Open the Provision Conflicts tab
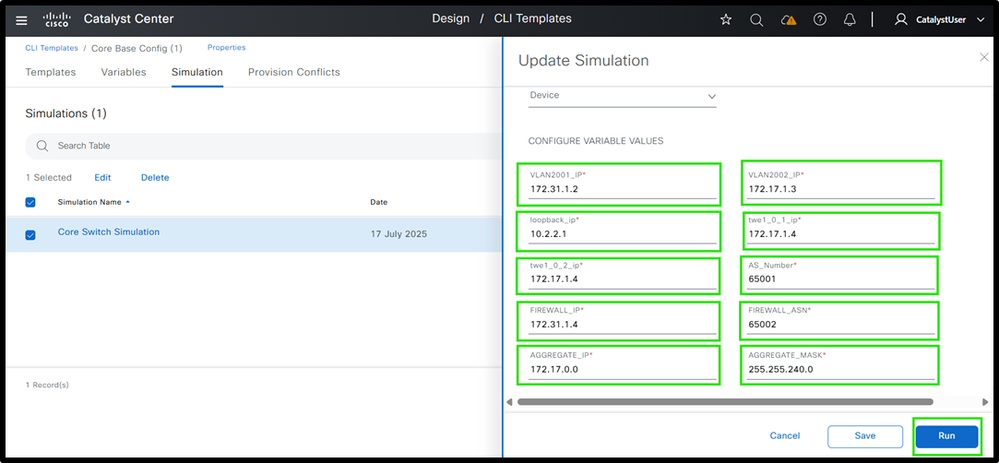The image size is (999, 463). (294, 73)
